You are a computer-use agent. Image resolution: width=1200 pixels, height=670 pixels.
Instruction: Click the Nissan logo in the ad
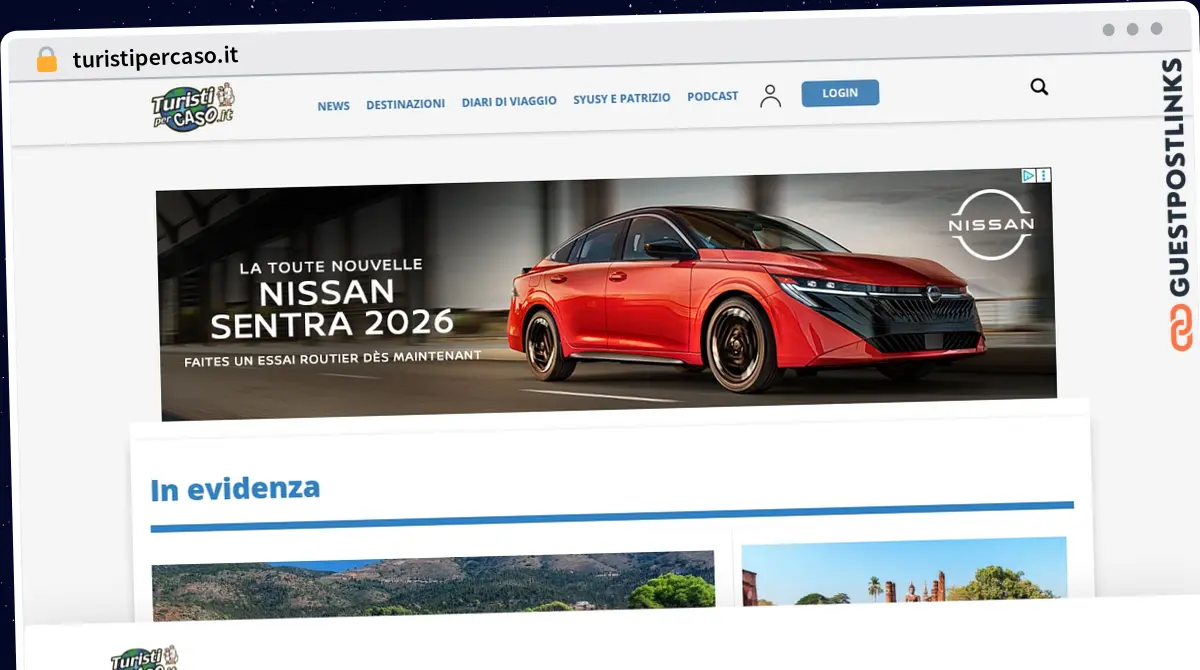point(991,225)
